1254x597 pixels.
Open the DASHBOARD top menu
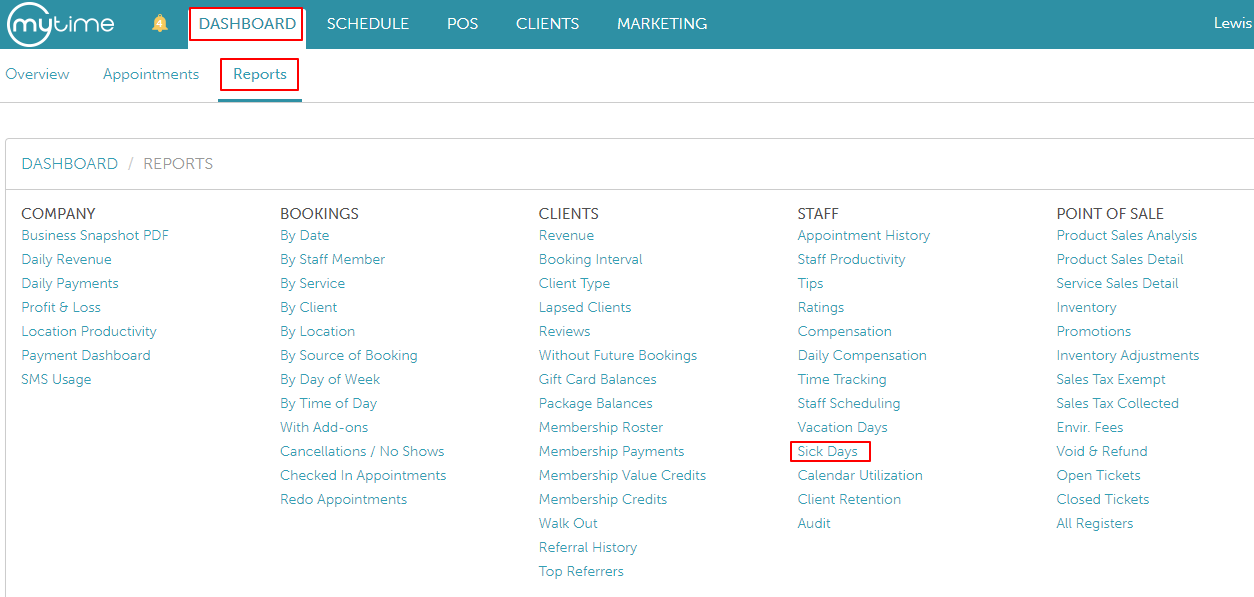coord(247,24)
